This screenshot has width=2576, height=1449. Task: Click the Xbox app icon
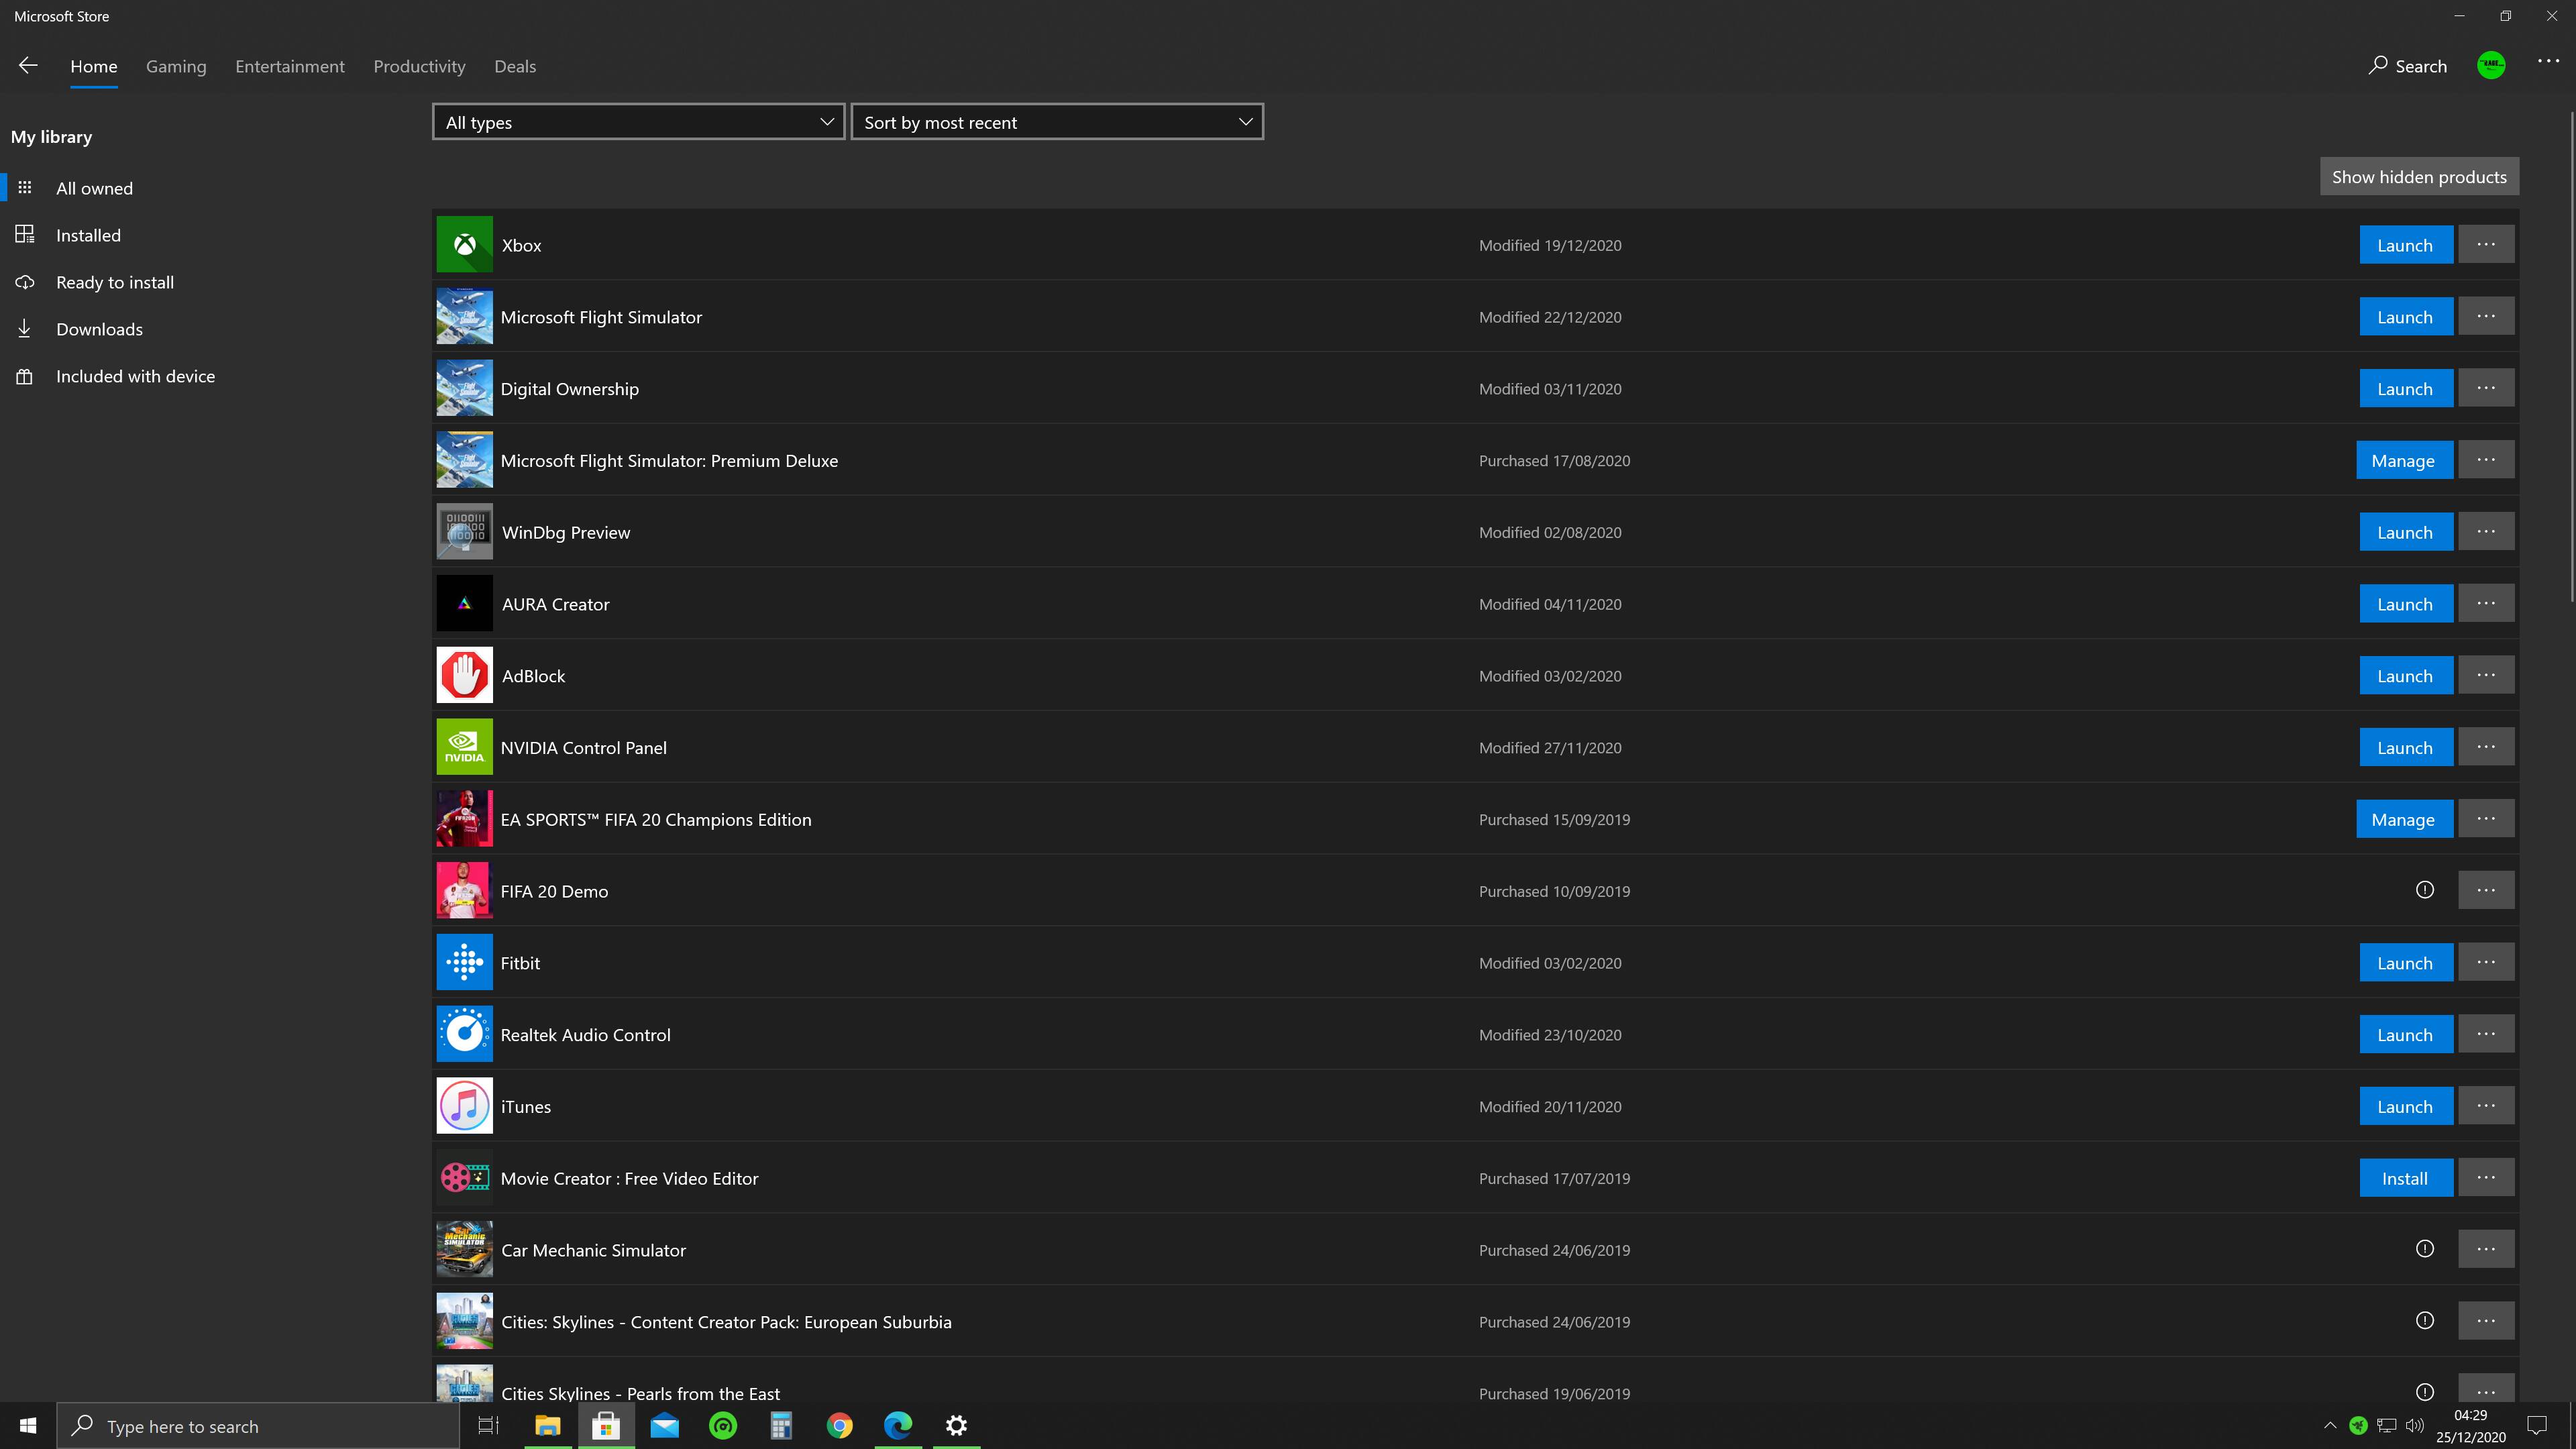[x=464, y=245]
